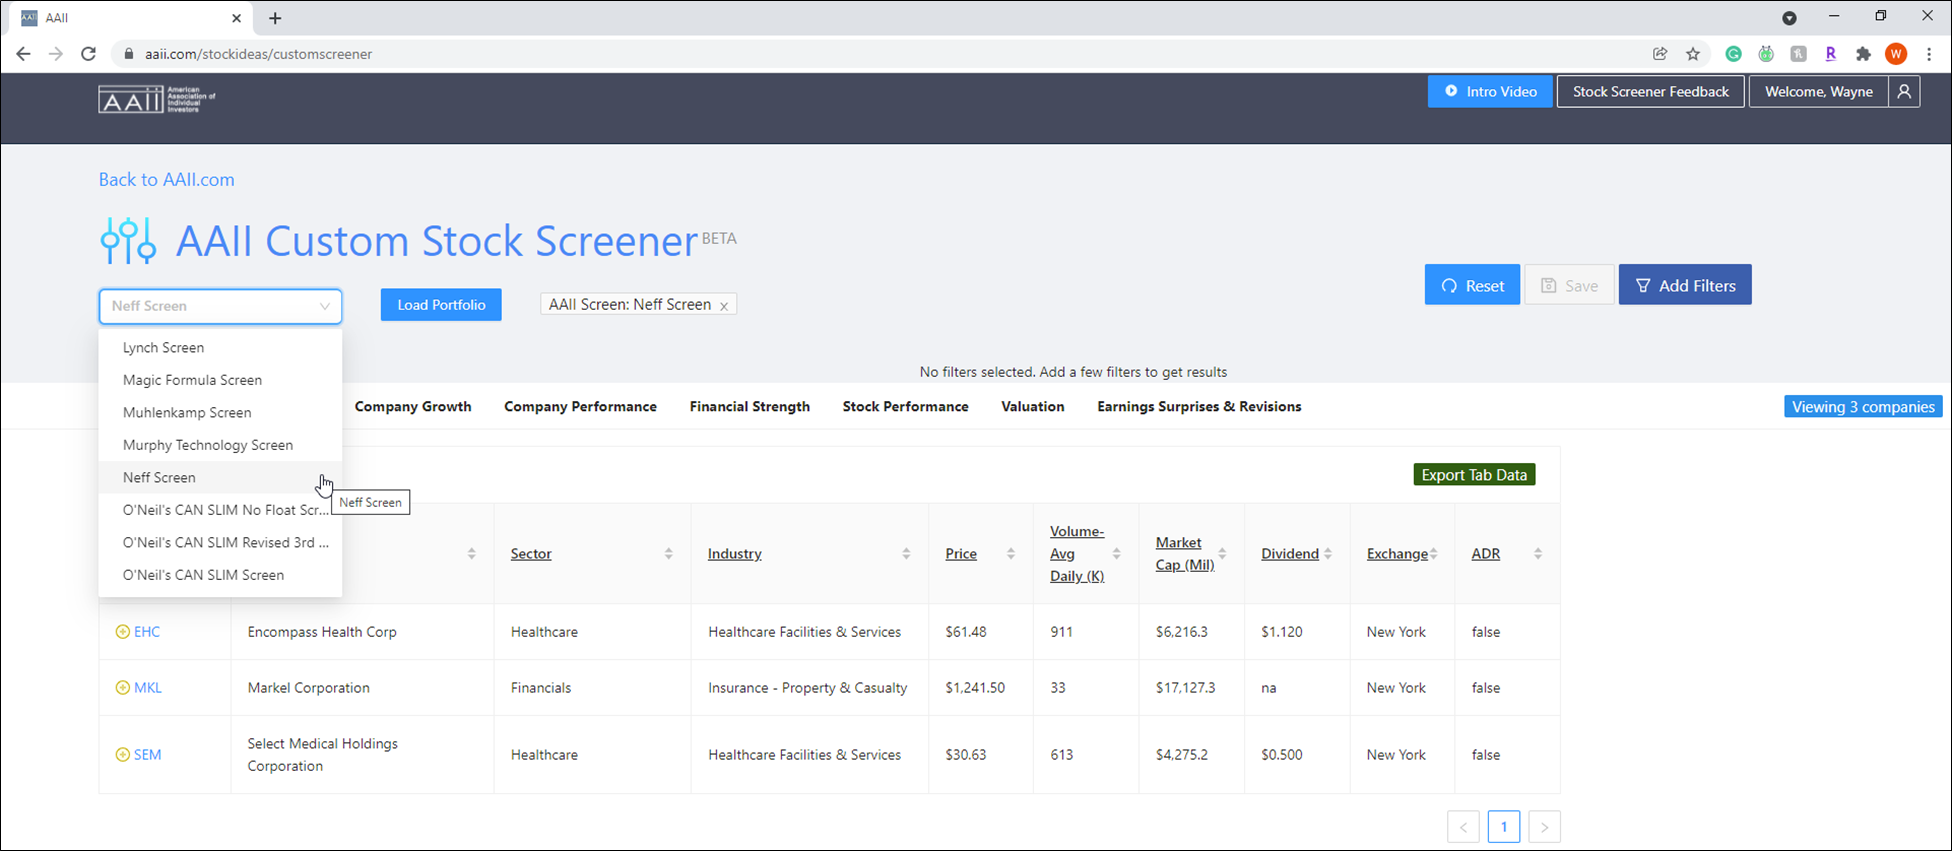Select page 1 in pagination
The image size is (1952, 851).
point(1504,827)
